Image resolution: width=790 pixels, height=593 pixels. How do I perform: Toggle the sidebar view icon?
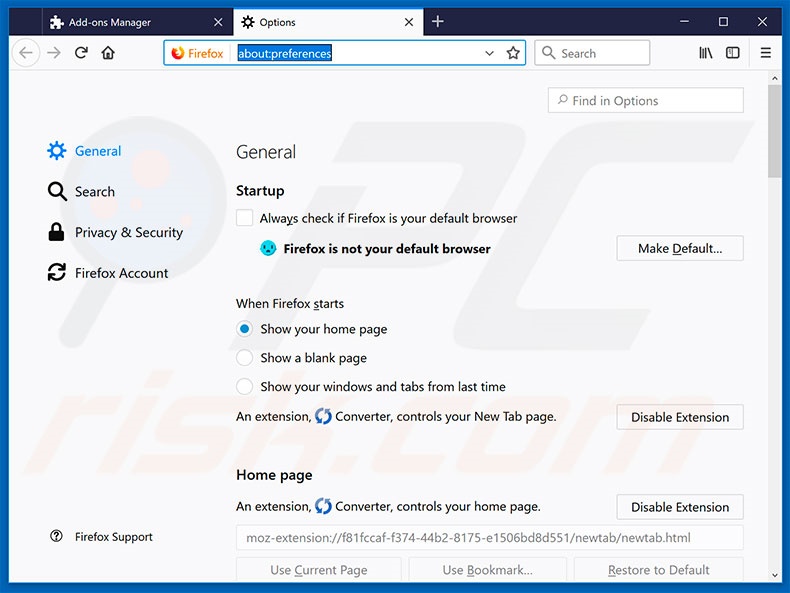coord(733,53)
